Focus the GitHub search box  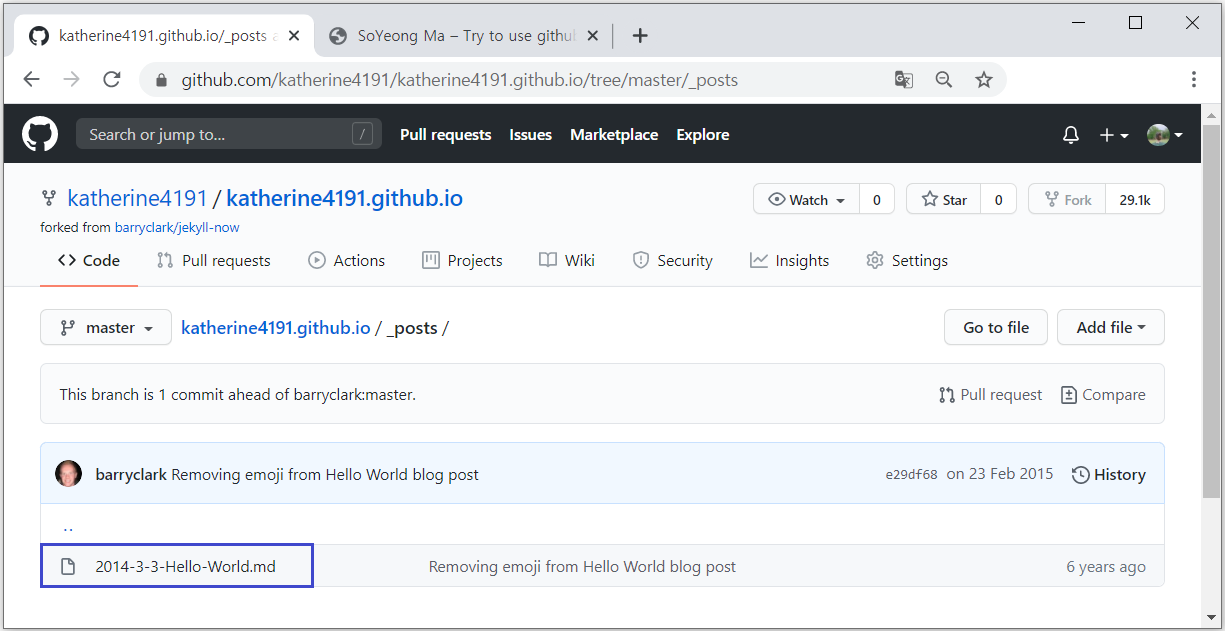click(x=229, y=134)
